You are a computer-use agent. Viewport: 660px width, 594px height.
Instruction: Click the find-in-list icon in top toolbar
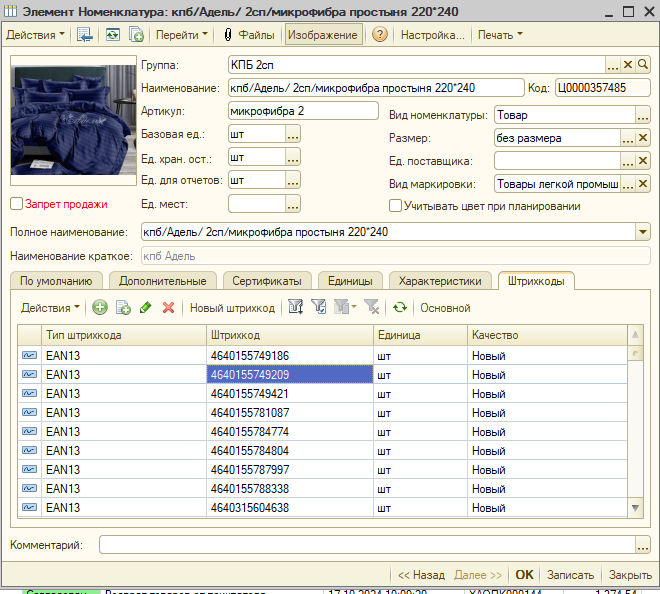(x=85, y=35)
